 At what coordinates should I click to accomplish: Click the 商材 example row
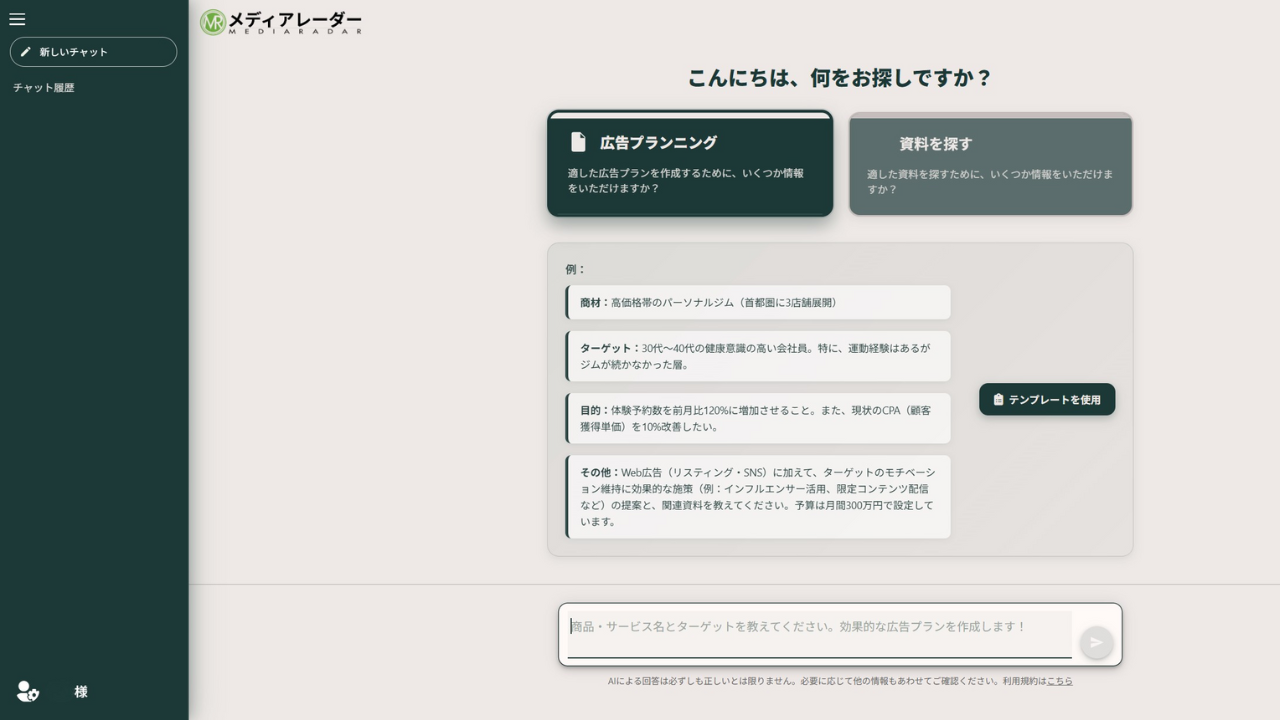(x=758, y=302)
